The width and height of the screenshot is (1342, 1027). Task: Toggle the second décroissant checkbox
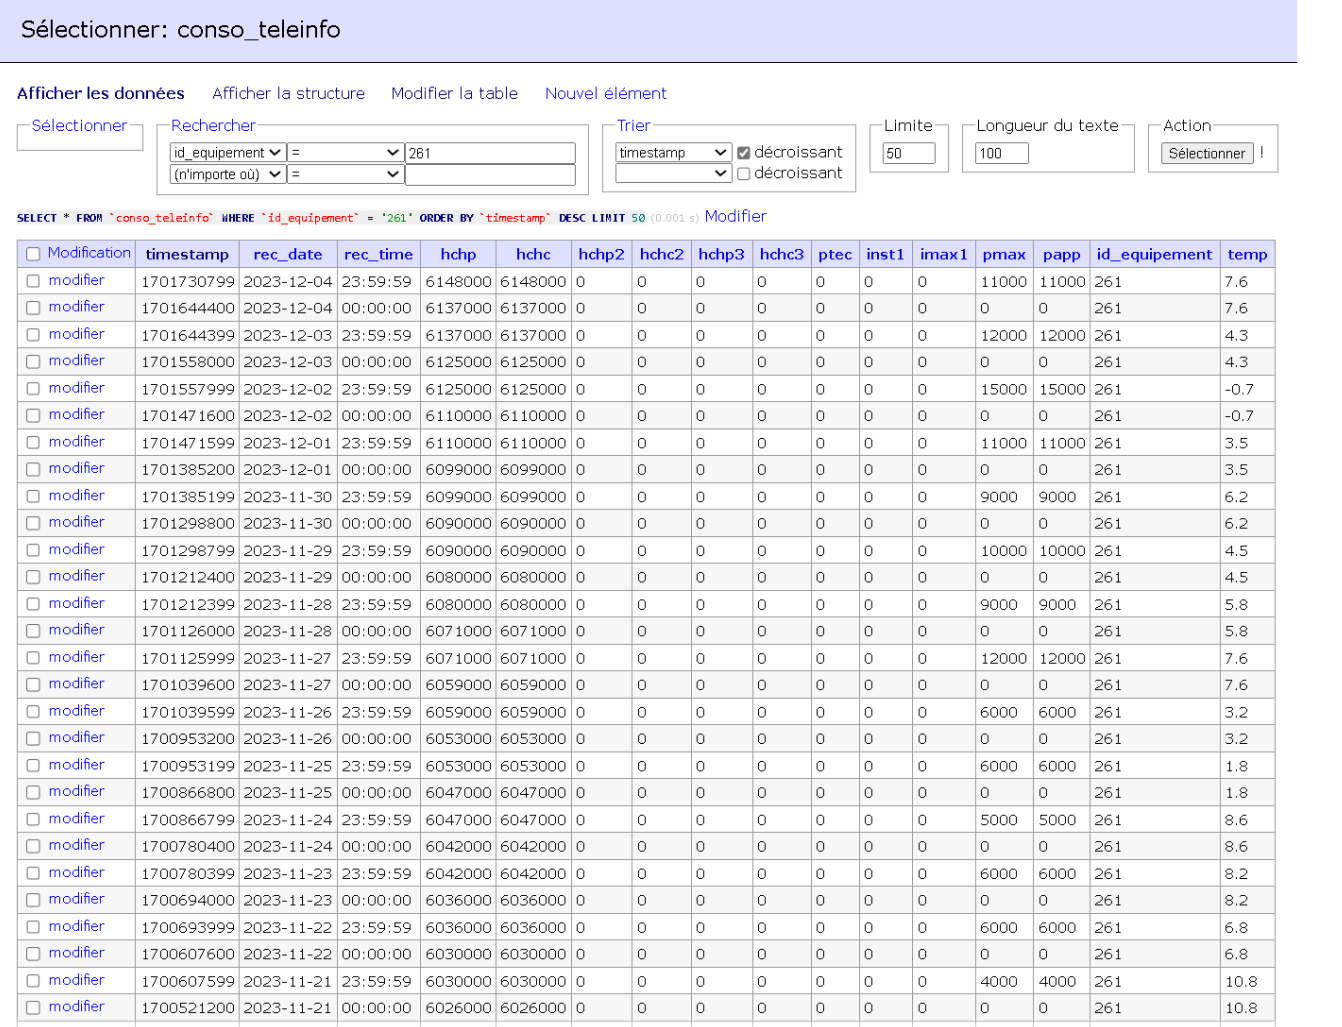[x=743, y=174]
